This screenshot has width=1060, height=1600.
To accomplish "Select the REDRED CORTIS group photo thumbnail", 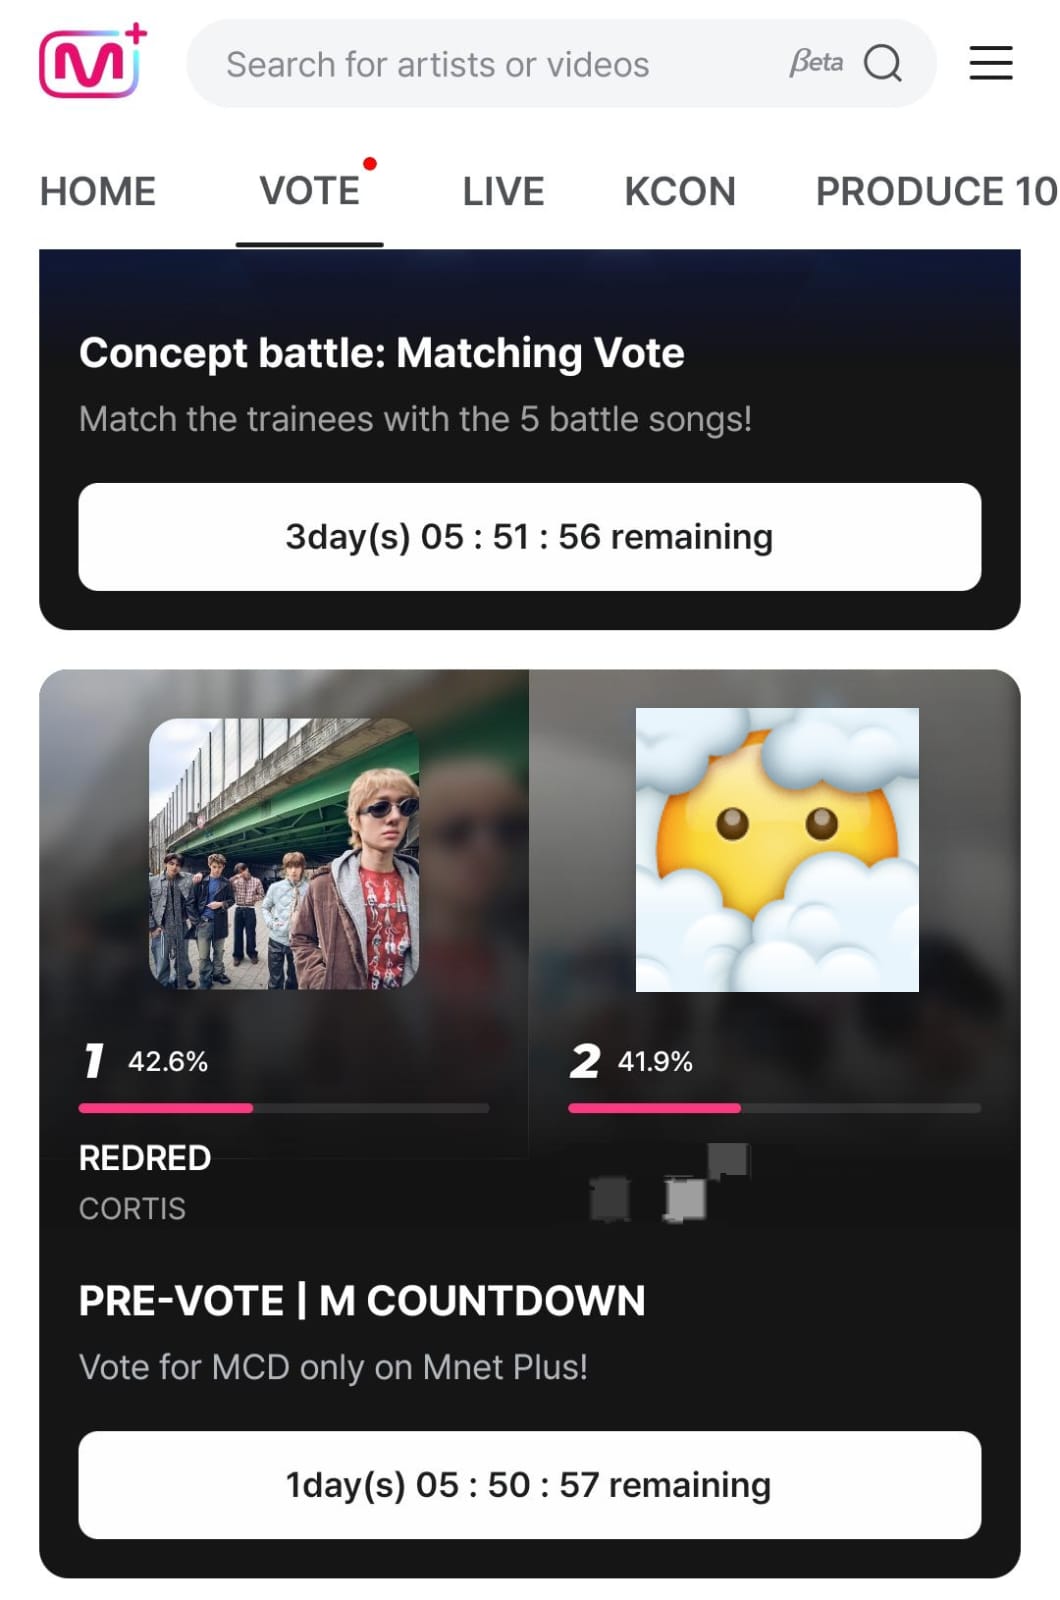I will (x=284, y=853).
